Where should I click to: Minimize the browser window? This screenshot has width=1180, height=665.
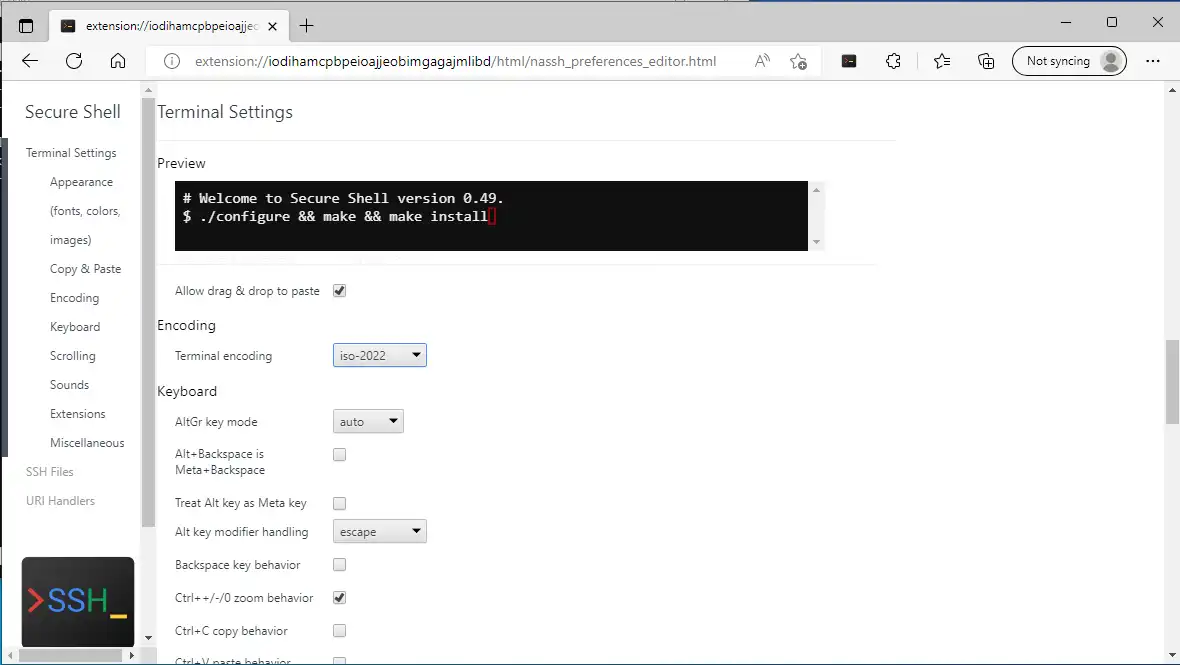click(1066, 23)
